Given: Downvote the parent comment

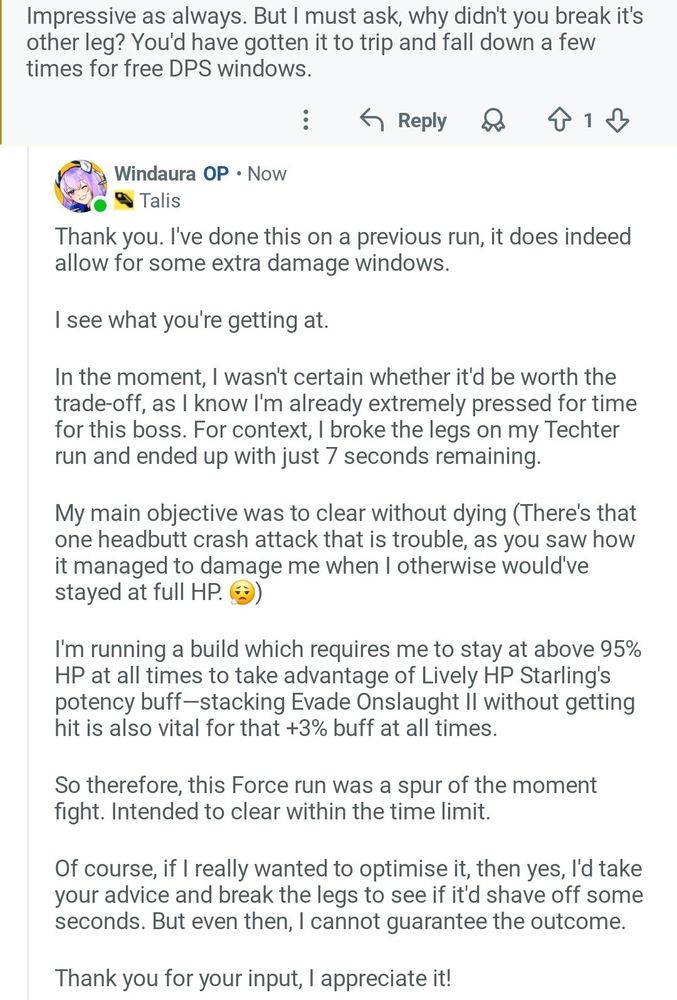Looking at the screenshot, I should click(x=618, y=121).
